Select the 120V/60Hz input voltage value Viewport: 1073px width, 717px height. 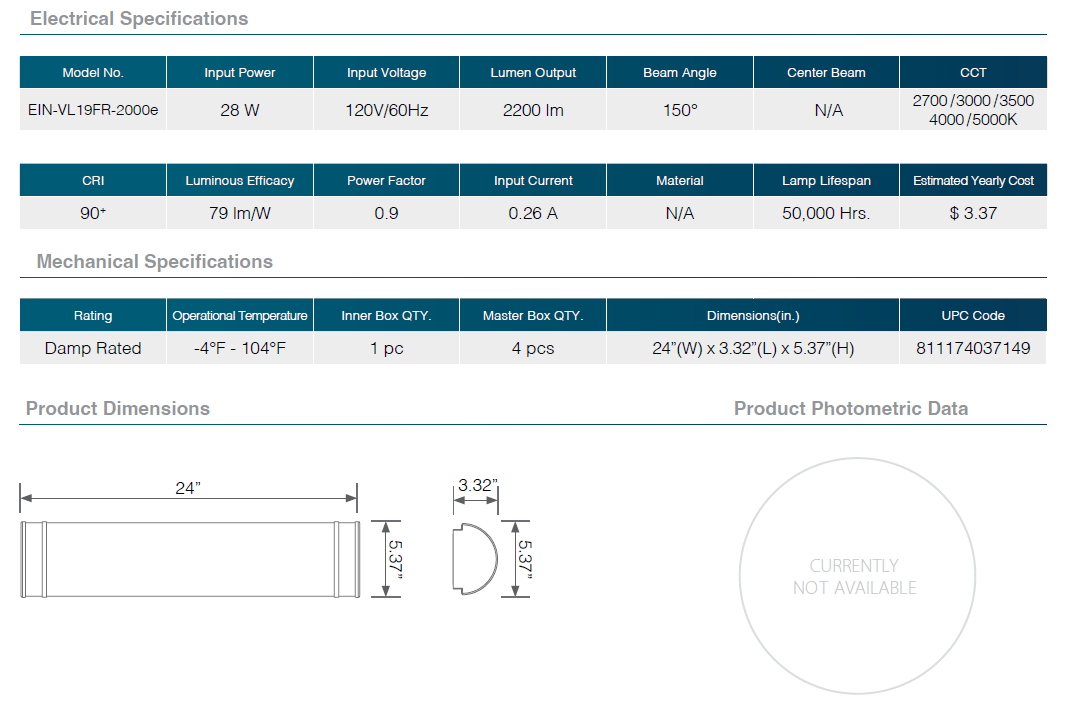point(386,110)
